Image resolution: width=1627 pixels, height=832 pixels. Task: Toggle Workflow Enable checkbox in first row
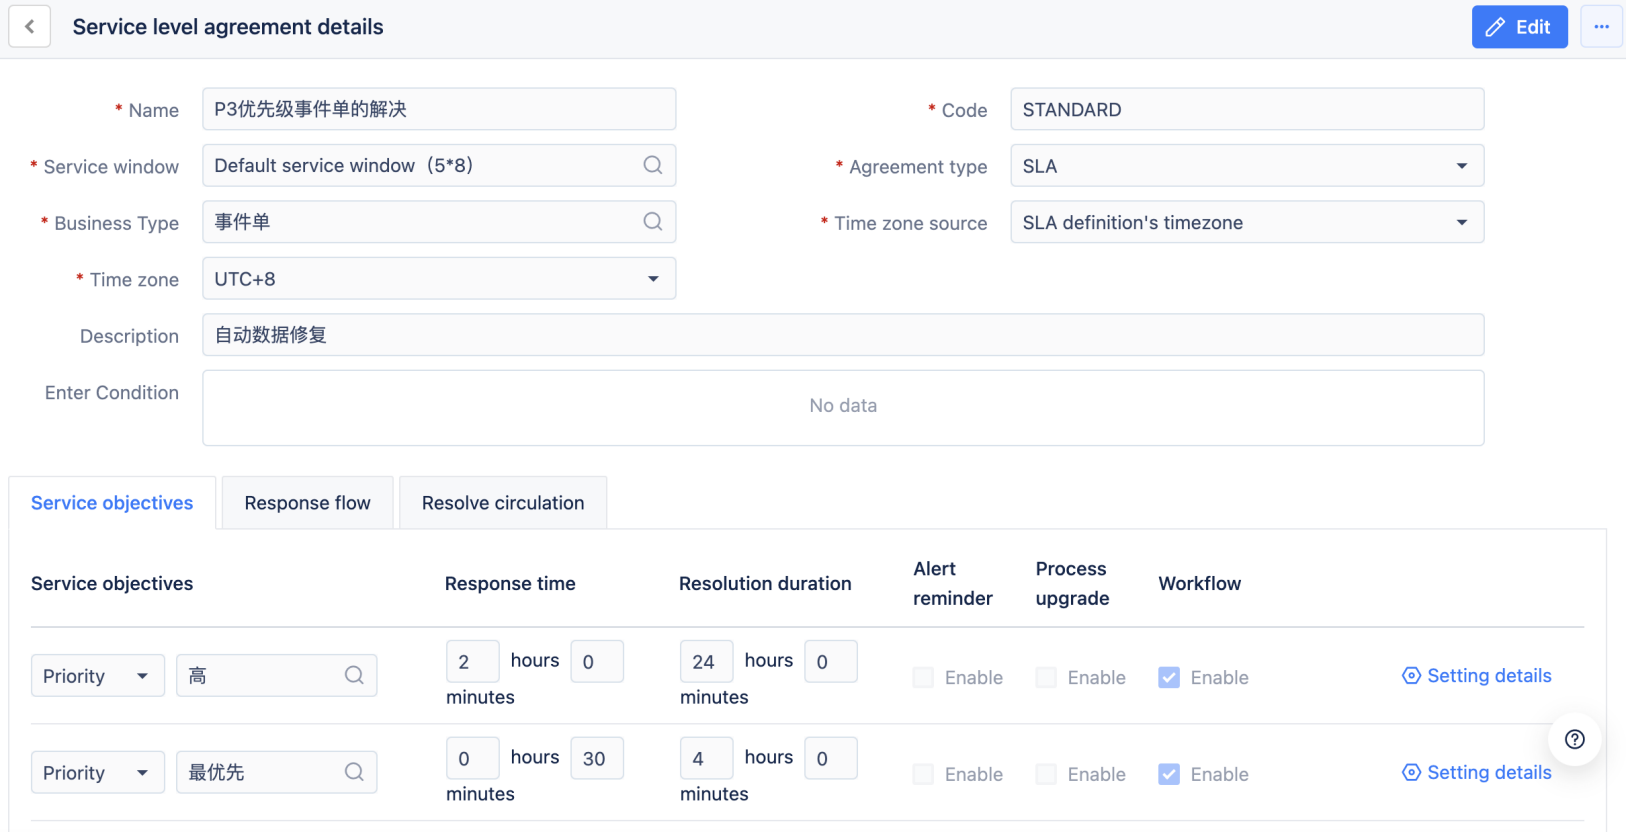click(x=1168, y=677)
